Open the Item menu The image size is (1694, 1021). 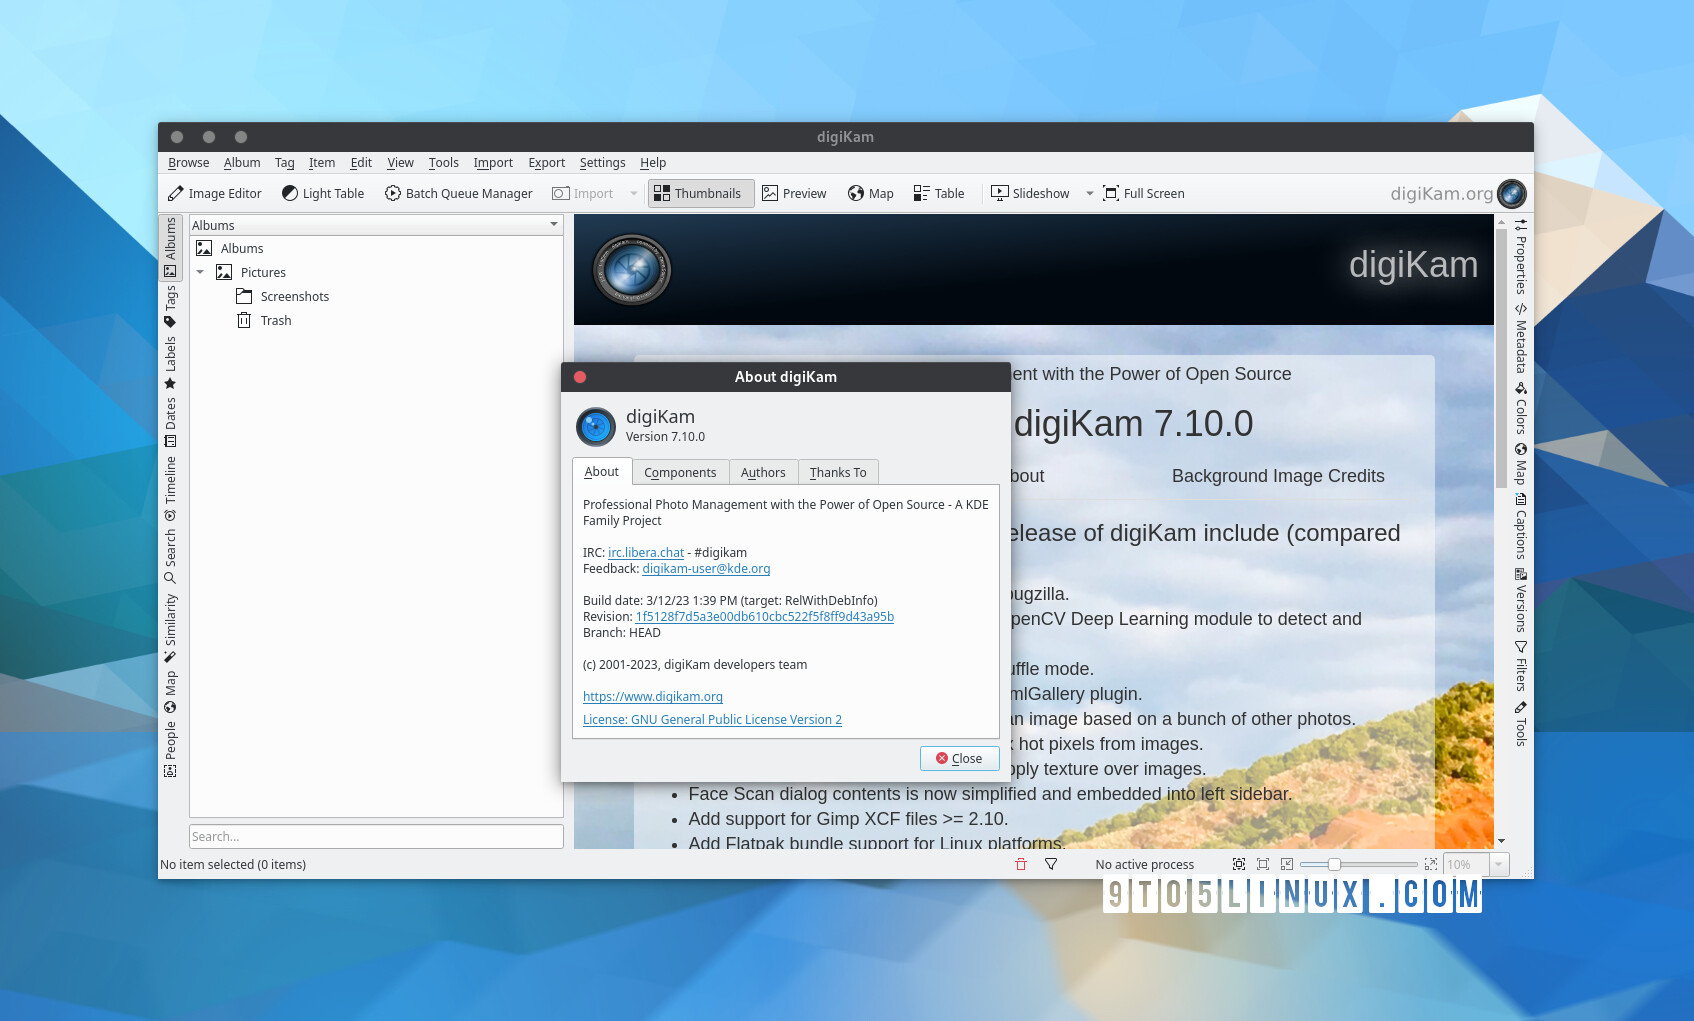click(322, 163)
